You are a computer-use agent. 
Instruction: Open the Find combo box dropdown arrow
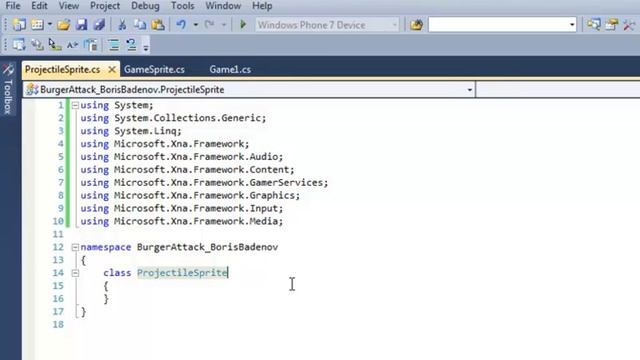tap(572, 25)
